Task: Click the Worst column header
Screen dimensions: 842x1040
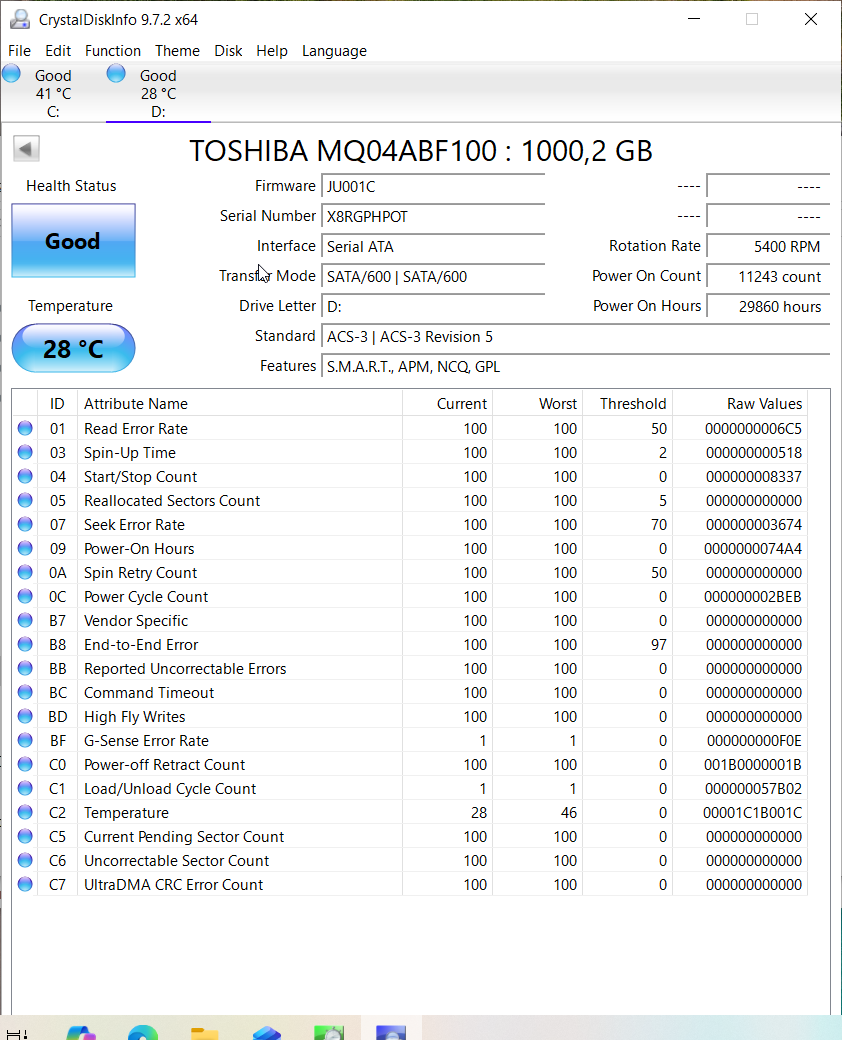Action: (537, 403)
